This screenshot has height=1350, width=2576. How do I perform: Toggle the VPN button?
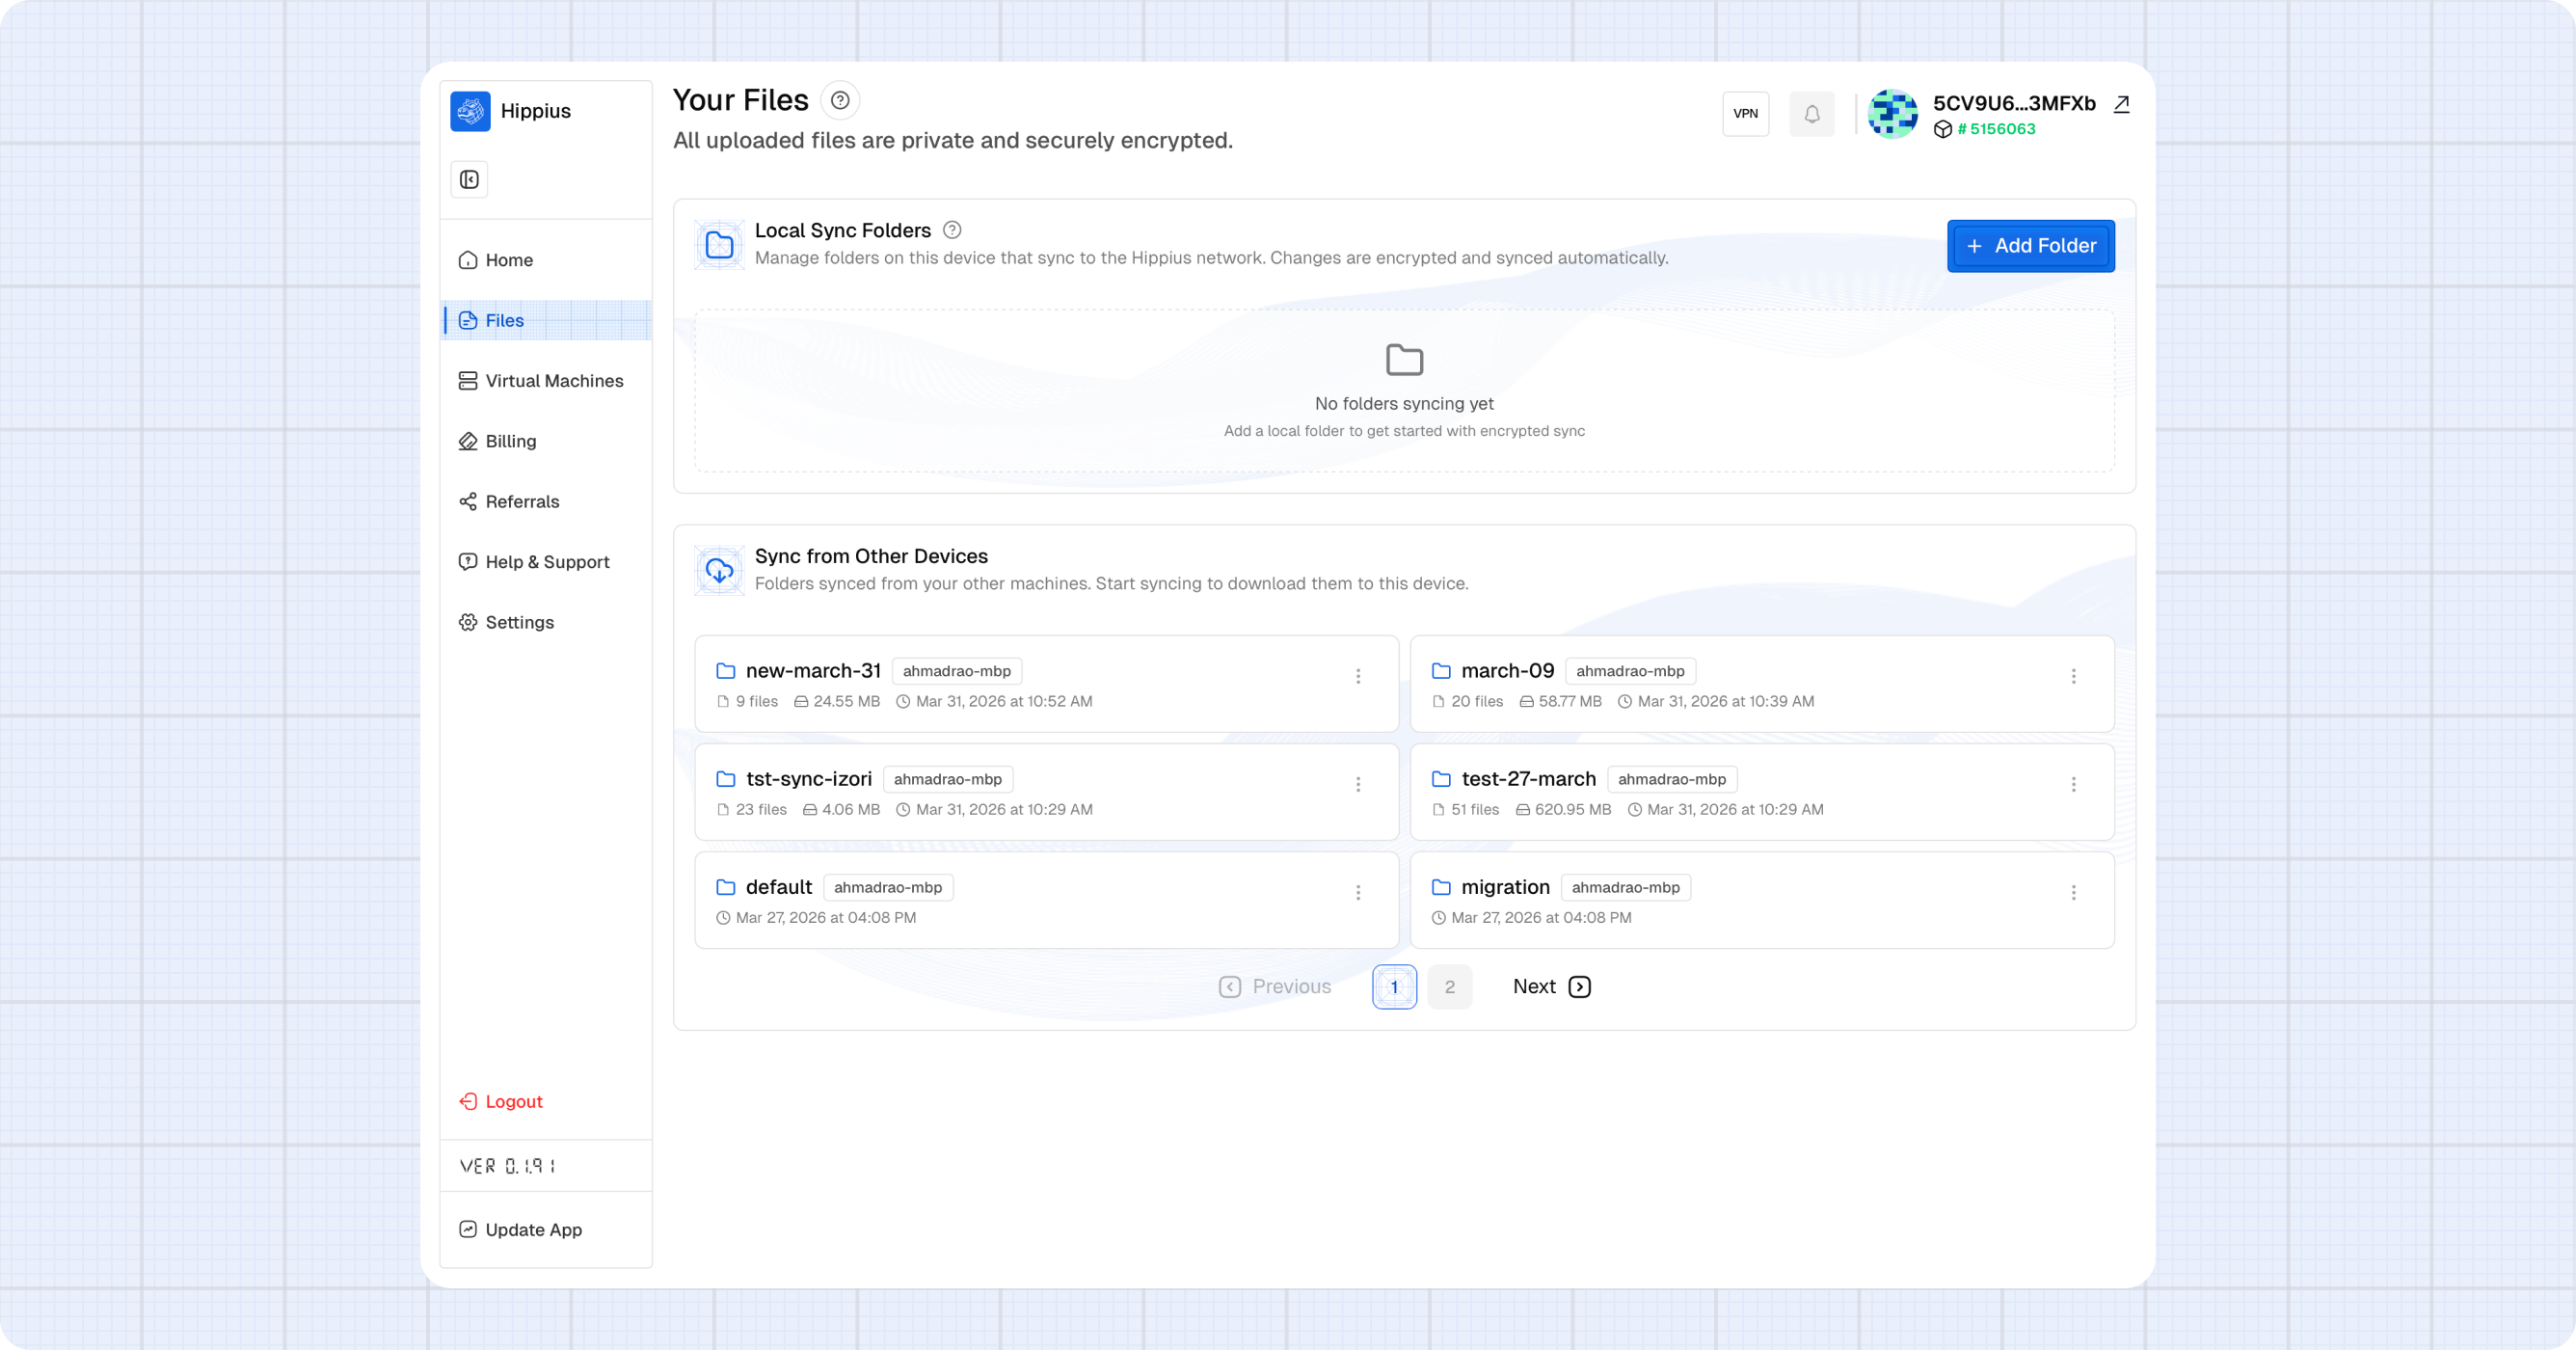pos(1745,114)
